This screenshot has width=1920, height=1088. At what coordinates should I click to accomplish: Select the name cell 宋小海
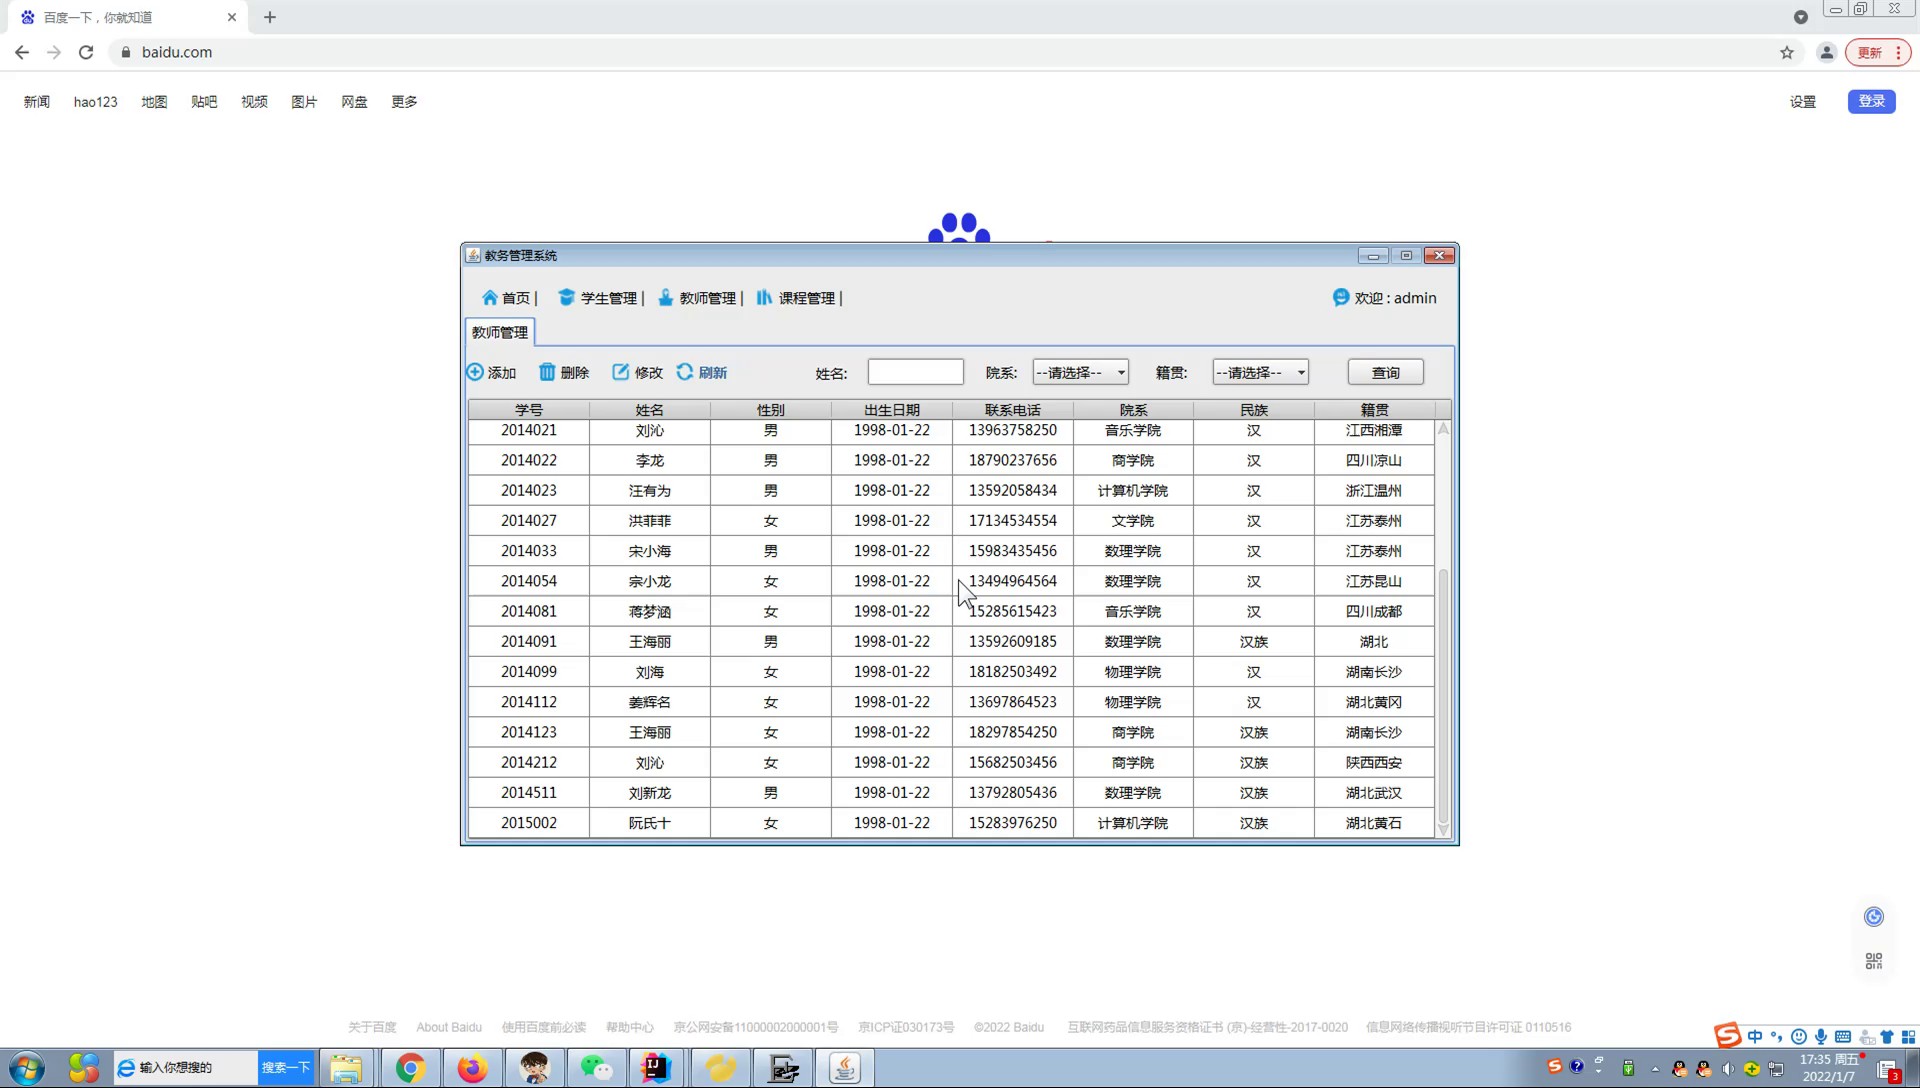650,551
